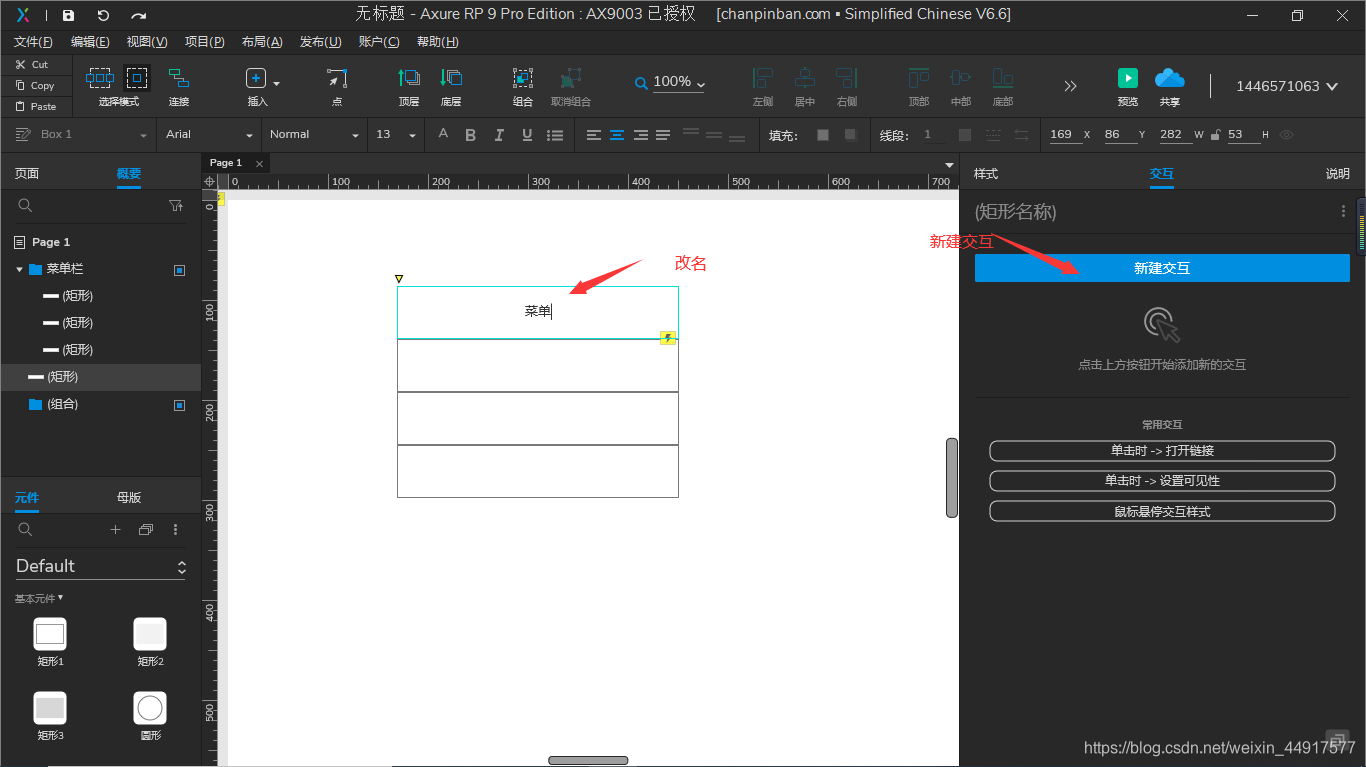Switch to the 母版 masters tab
1366x767 pixels.
point(129,498)
